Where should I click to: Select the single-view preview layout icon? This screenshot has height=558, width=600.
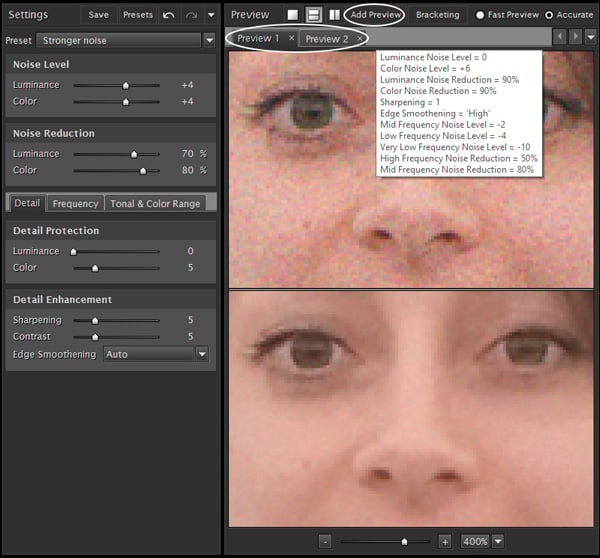pyautogui.click(x=292, y=15)
